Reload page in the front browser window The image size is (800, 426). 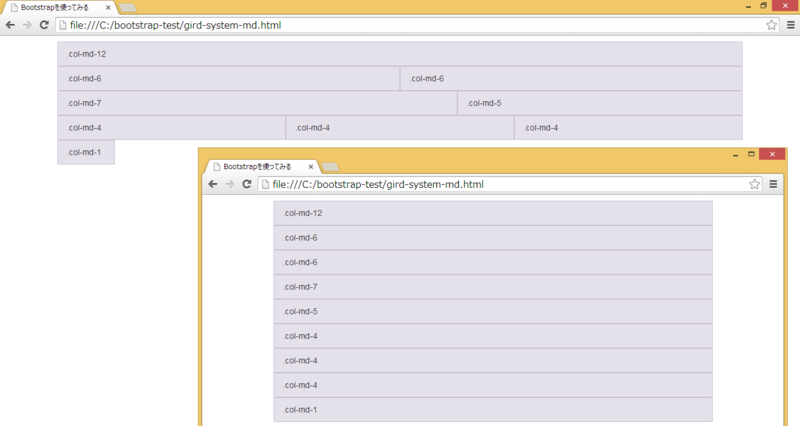click(x=247, y=184)
